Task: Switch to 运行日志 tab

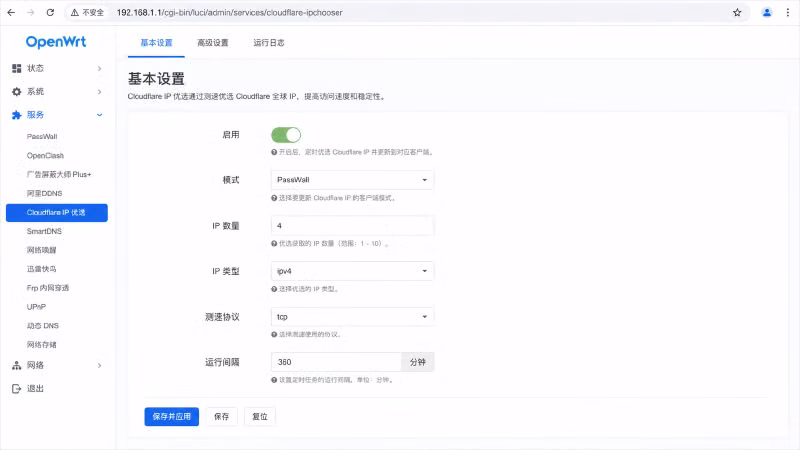Action: [x=269, y=43]
